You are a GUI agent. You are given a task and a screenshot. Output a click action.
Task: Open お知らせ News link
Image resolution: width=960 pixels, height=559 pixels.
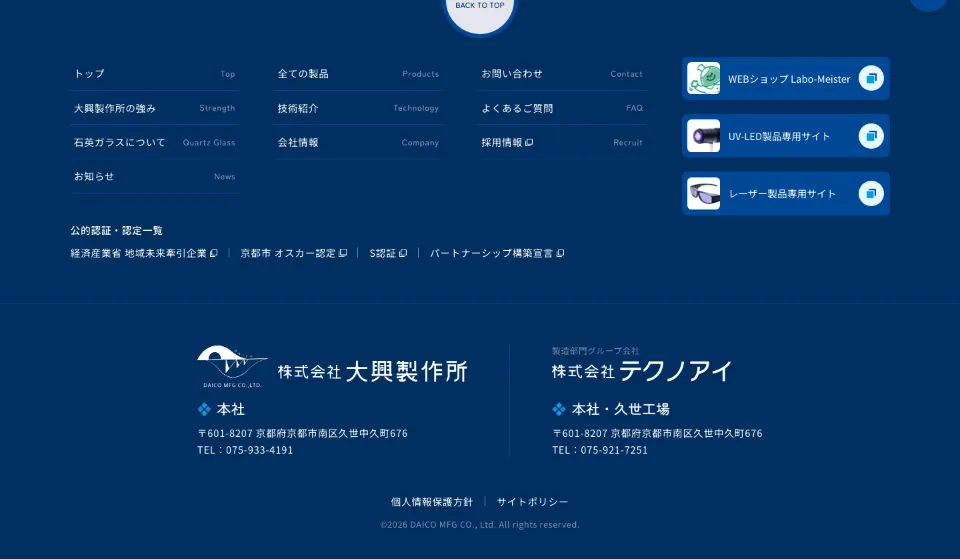point(155,176)
